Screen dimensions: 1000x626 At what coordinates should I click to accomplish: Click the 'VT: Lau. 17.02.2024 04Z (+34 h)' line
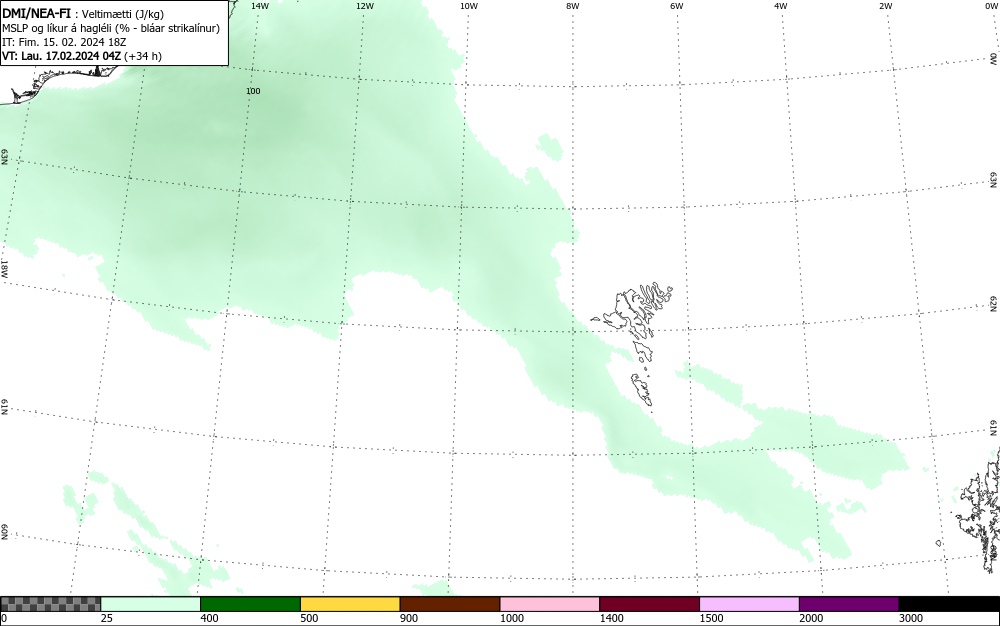[82, 56]
